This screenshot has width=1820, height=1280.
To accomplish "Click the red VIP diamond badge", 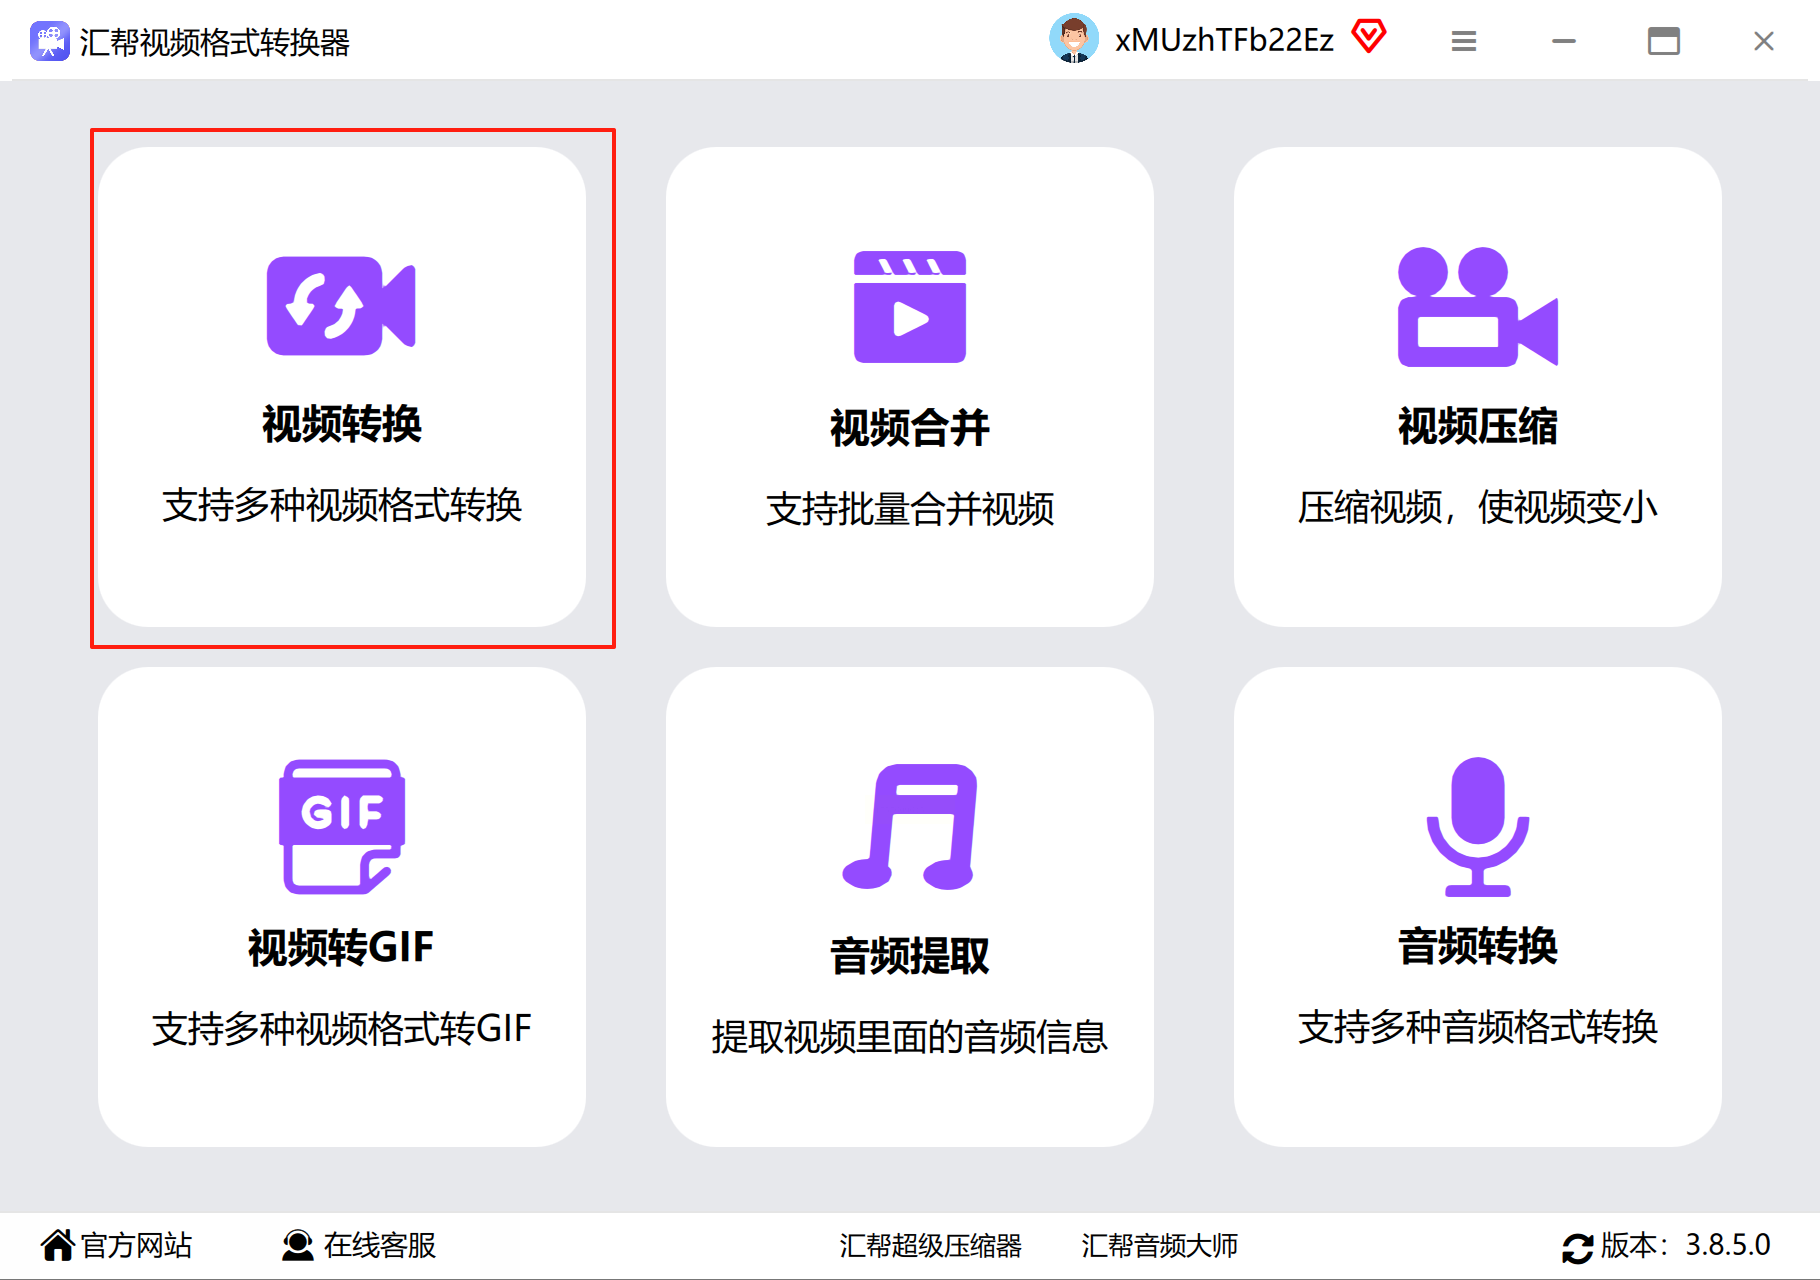I will point(1369,37).
